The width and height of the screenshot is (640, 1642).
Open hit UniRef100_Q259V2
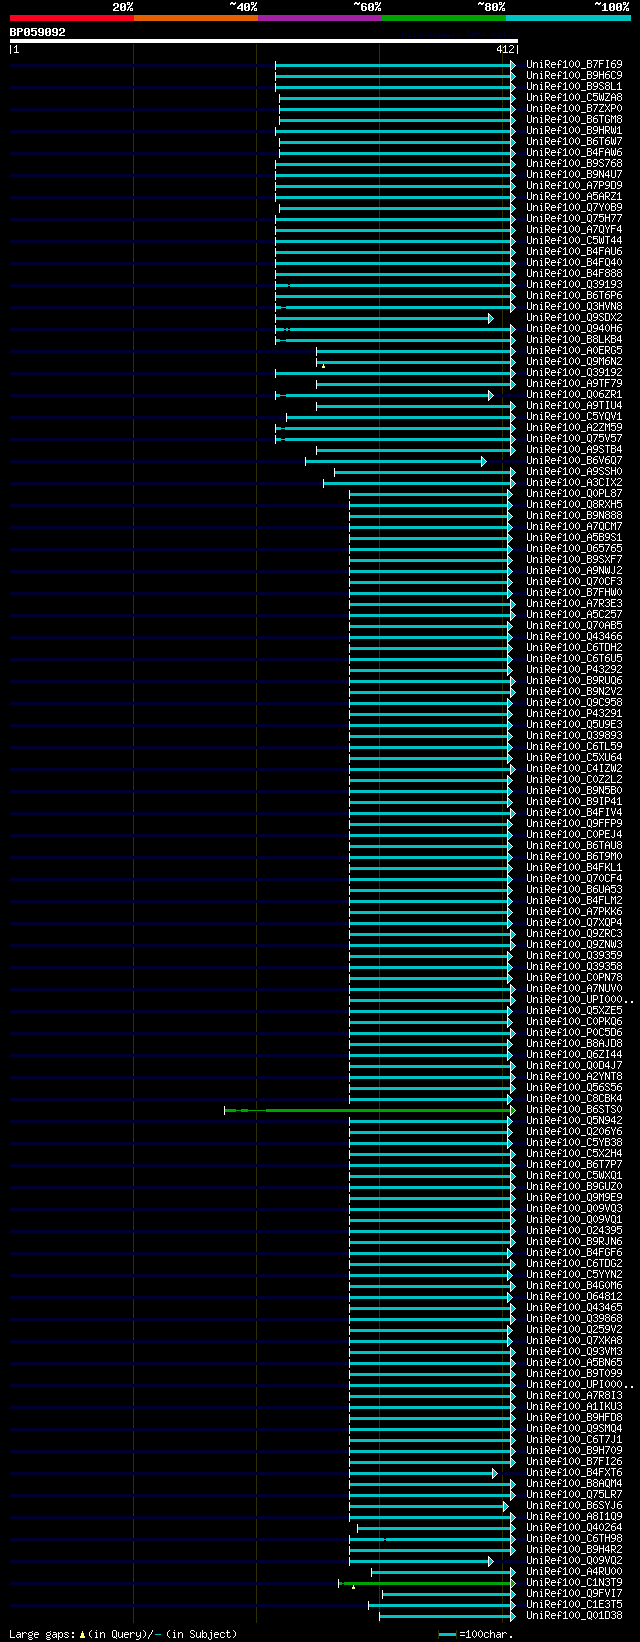[574, 1329]
